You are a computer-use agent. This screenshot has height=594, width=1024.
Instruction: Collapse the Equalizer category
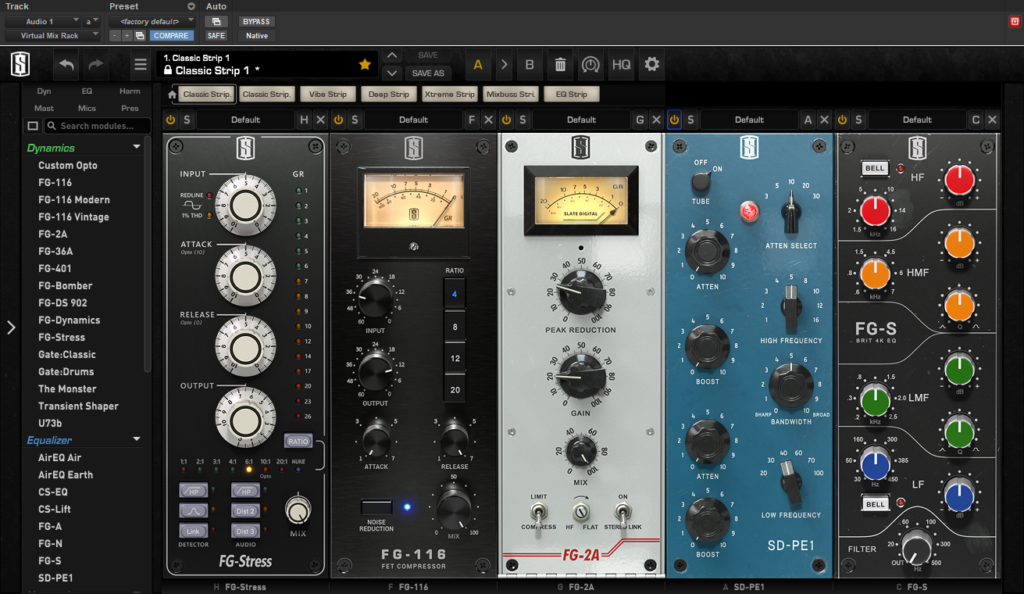(136, 439)
